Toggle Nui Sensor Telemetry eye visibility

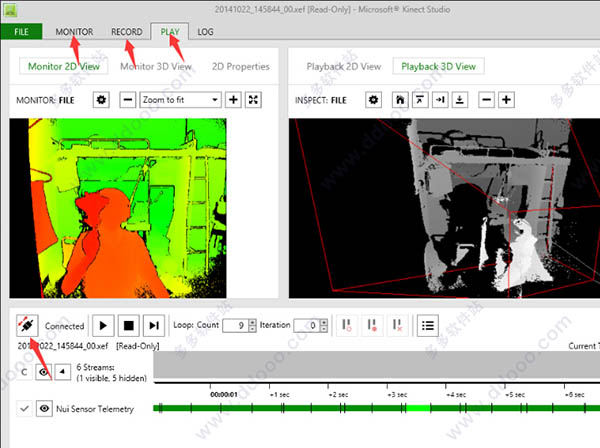point(44,409)
